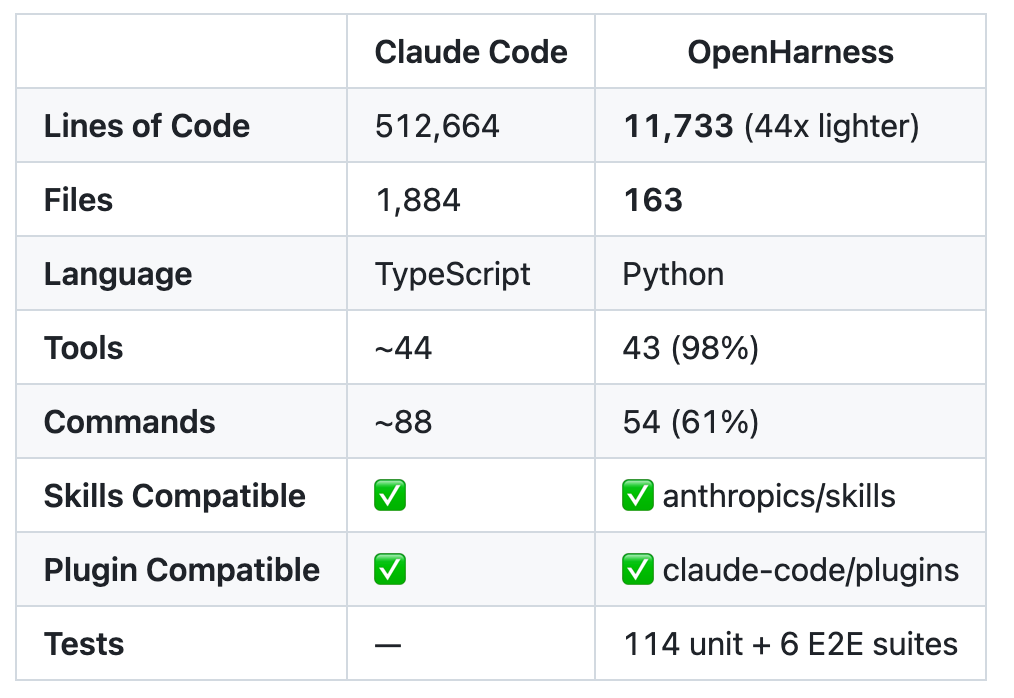The width and height of the screenshot is (1014, 698).
Task: Click the 54 (61%) commands value
Action: 690,422
